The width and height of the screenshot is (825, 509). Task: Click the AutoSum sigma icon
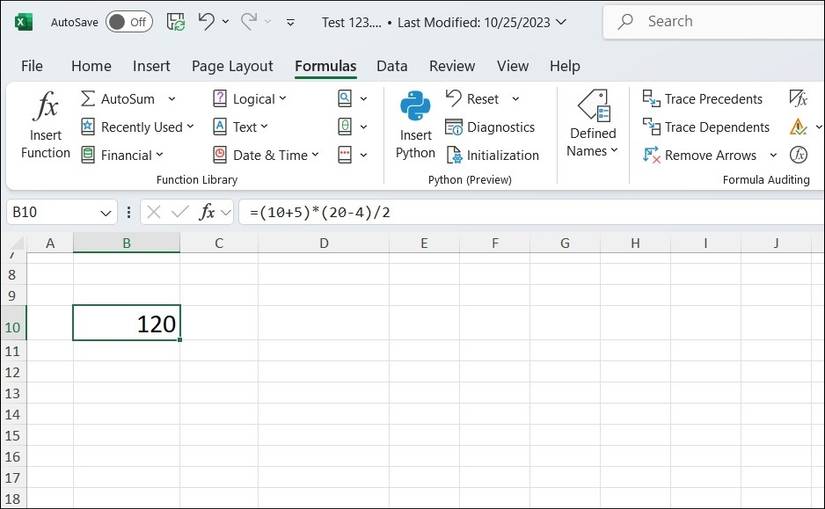pos(88,98)
